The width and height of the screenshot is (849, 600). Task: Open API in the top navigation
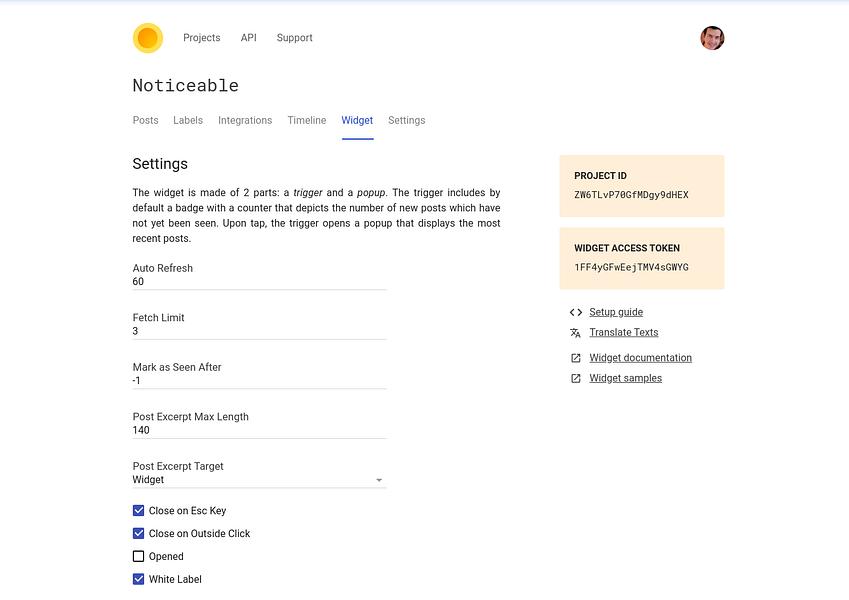pos(249,38)
